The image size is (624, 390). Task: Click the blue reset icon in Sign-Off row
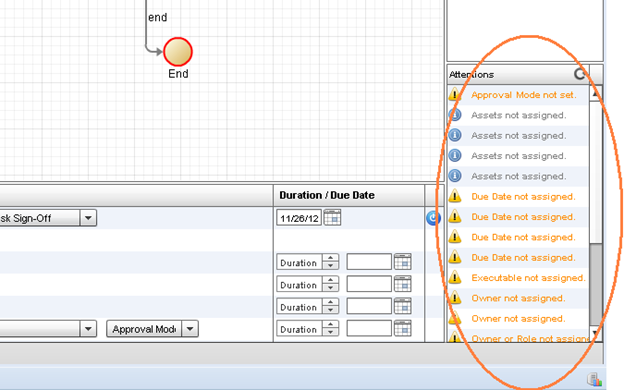pyautogui.click(x=433, y=218)
